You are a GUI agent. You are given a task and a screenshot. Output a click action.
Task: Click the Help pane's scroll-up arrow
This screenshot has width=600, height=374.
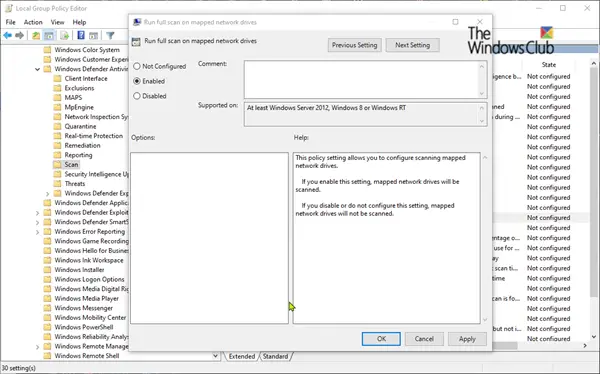point(485,157)
